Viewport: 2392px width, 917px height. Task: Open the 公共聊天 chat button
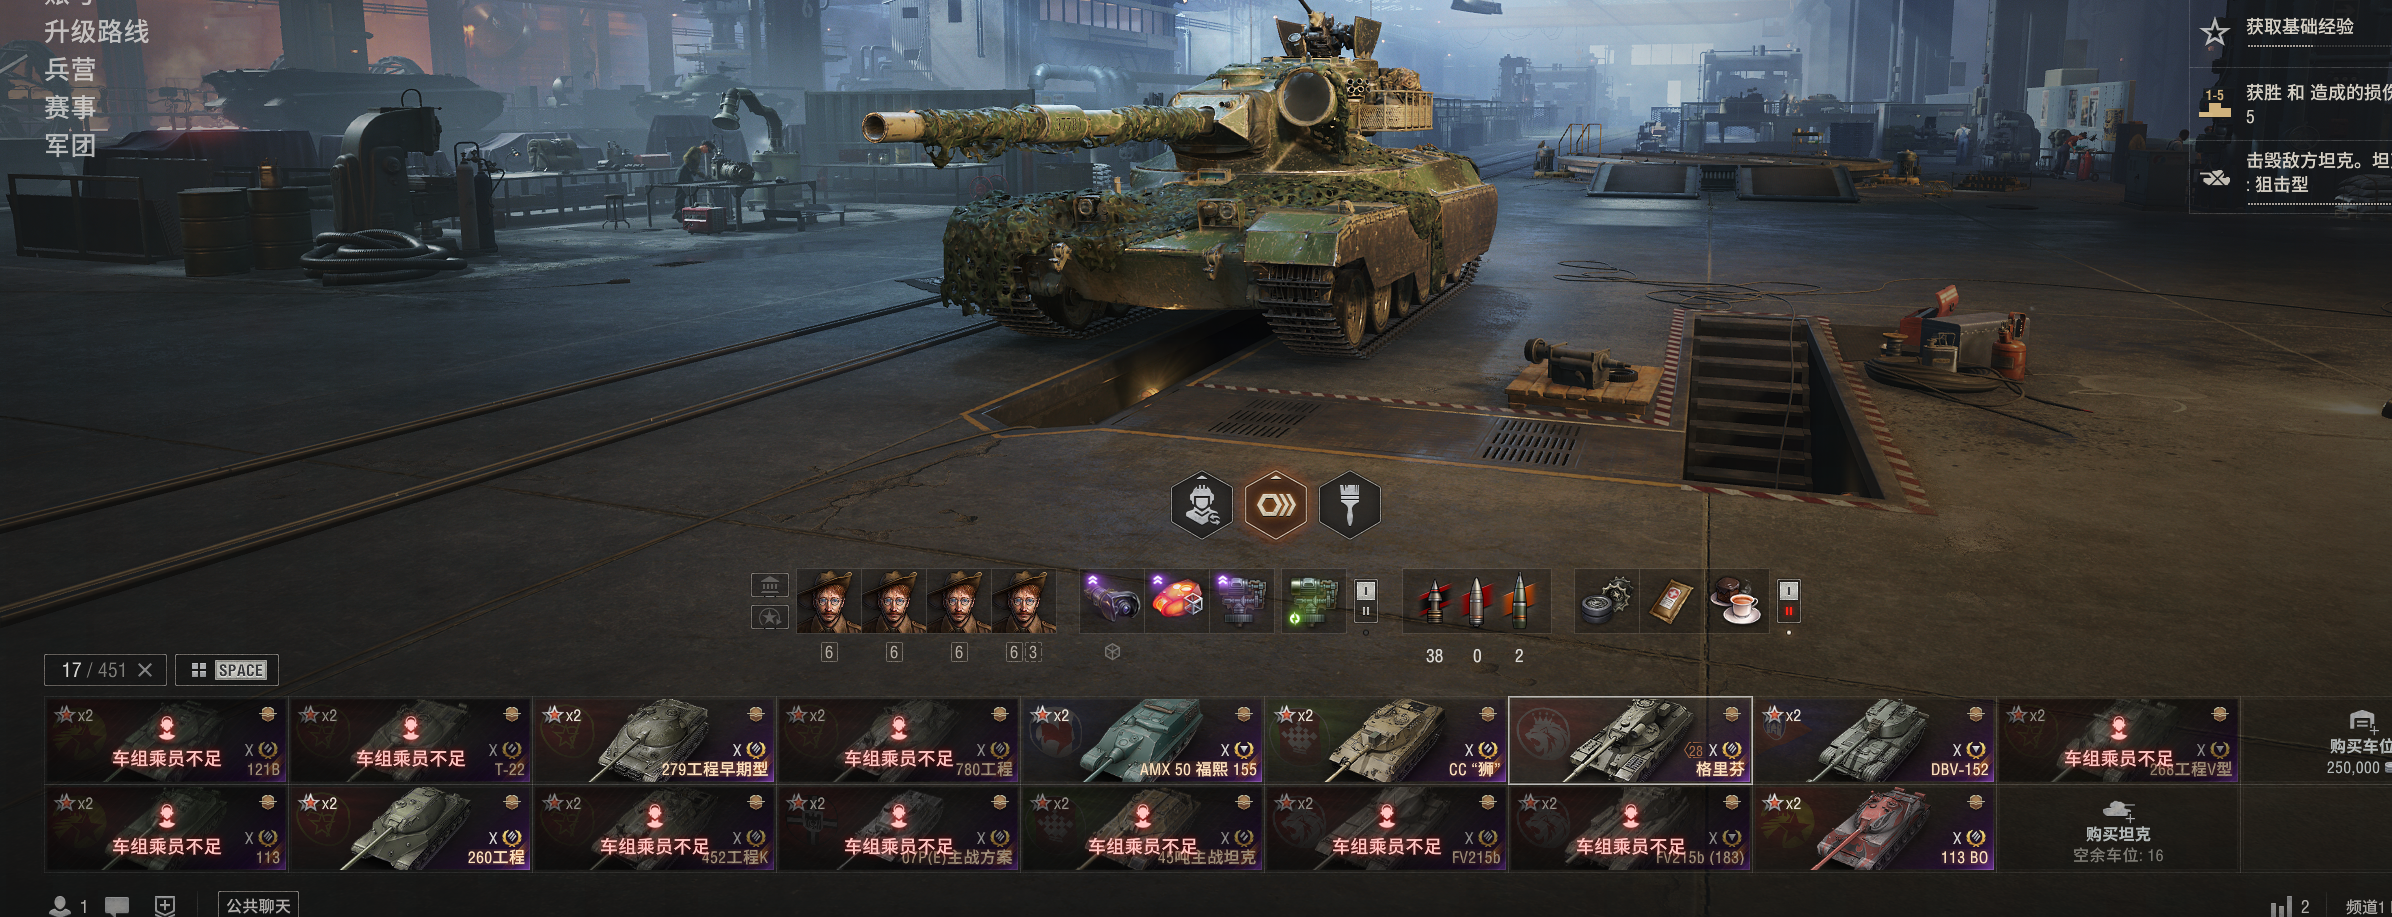click(258, 905)
